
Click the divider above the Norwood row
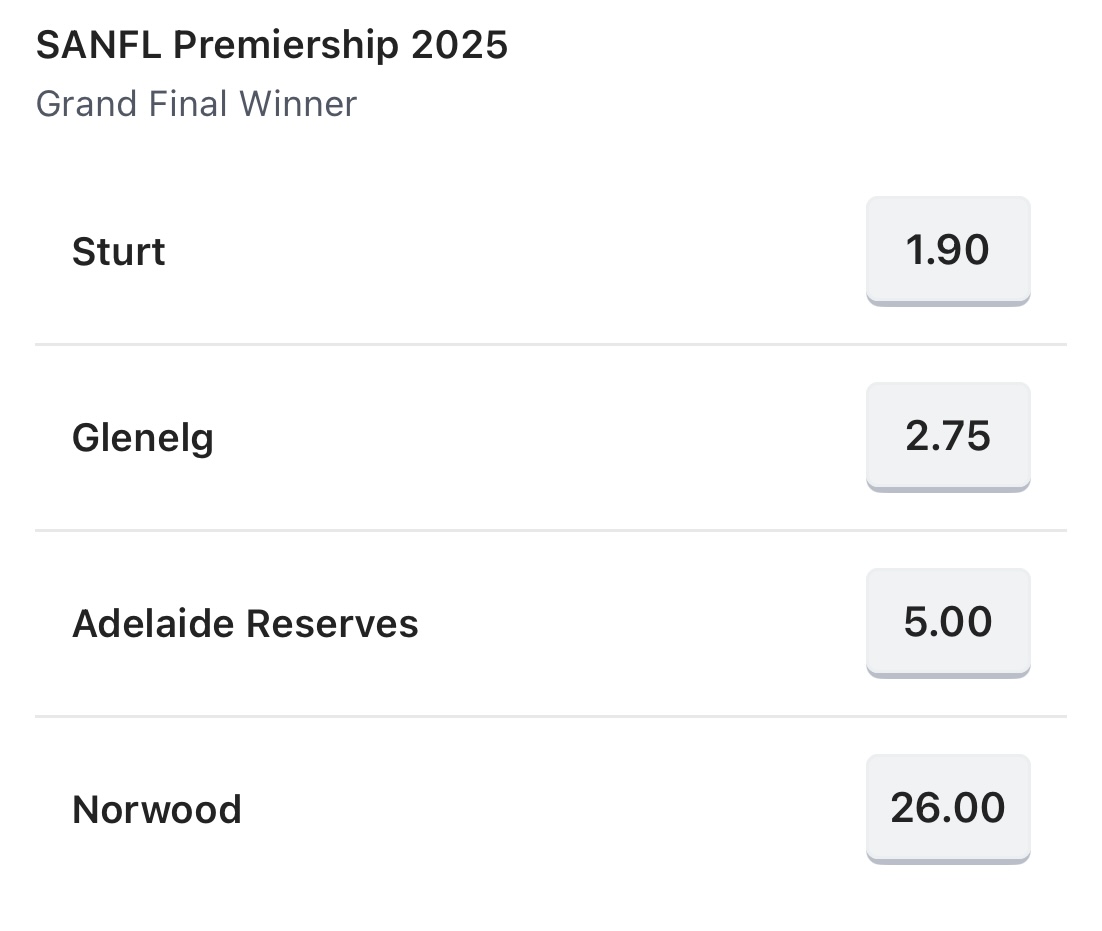(x=551, y=716)
